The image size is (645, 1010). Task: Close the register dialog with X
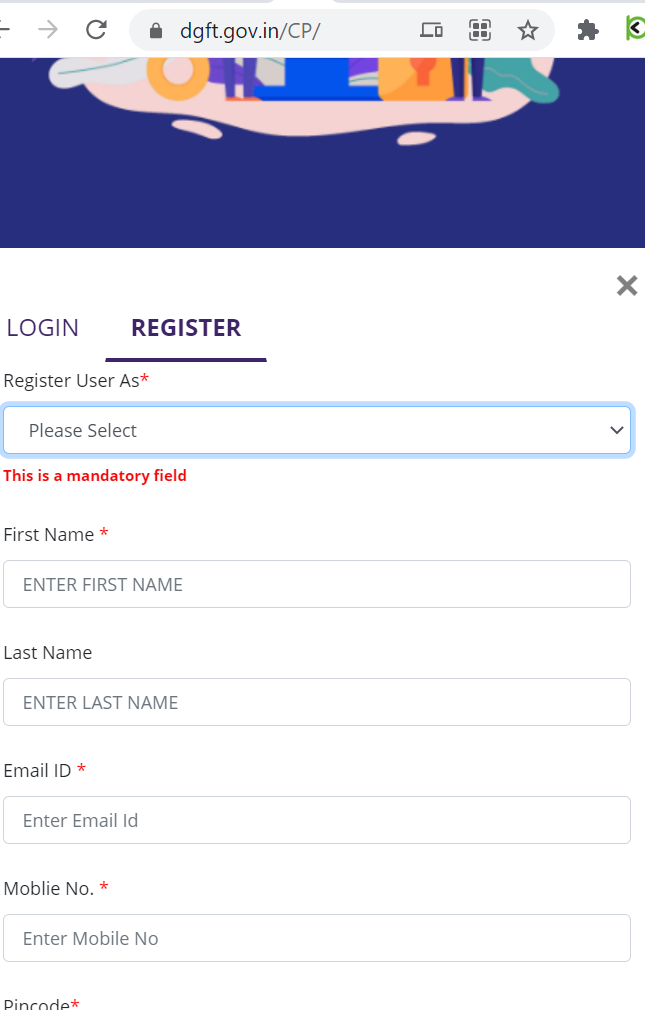click(x=627, y=285)
